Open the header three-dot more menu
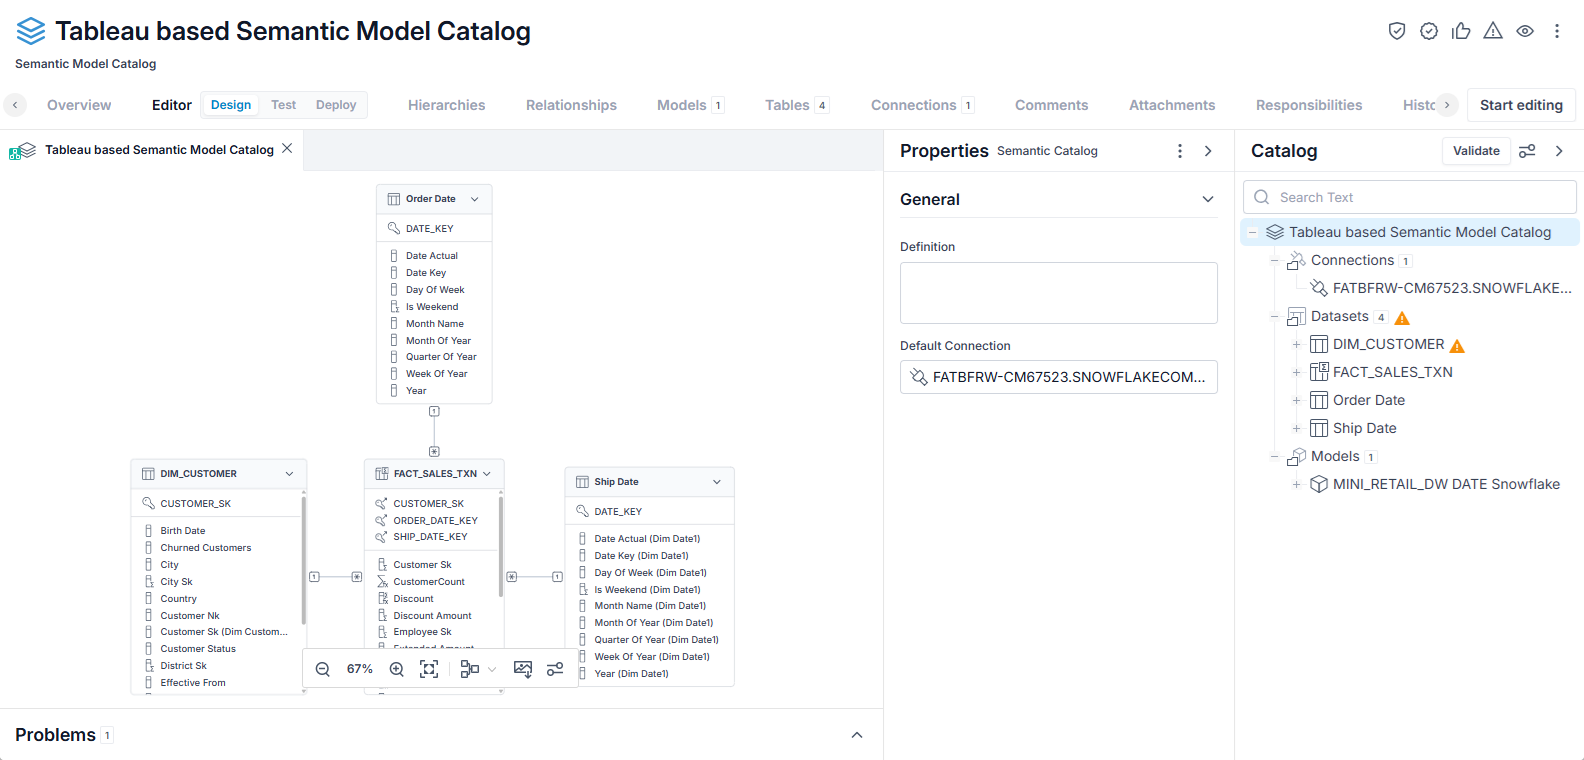The image size is (1584, 760). pyautogui.click(x=1557, y=31)
